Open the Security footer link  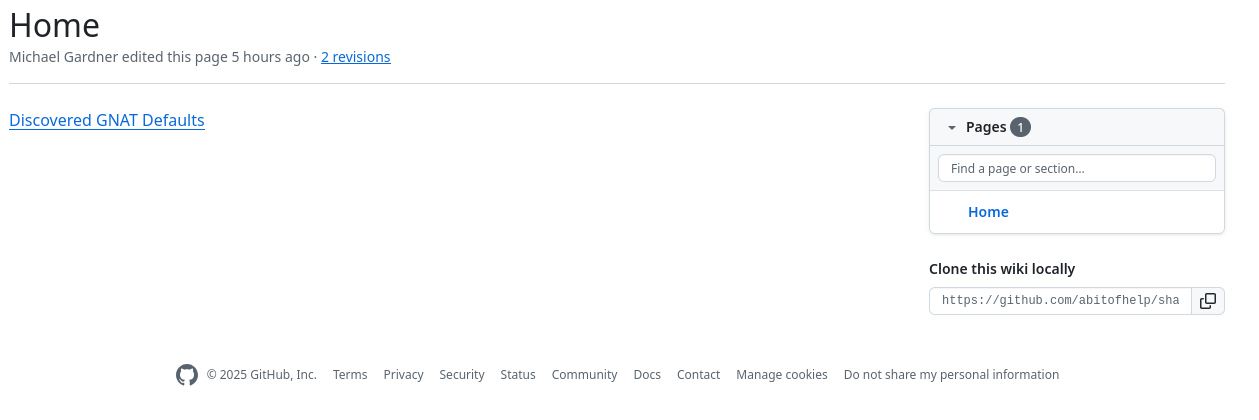click(x=462, y=375)
